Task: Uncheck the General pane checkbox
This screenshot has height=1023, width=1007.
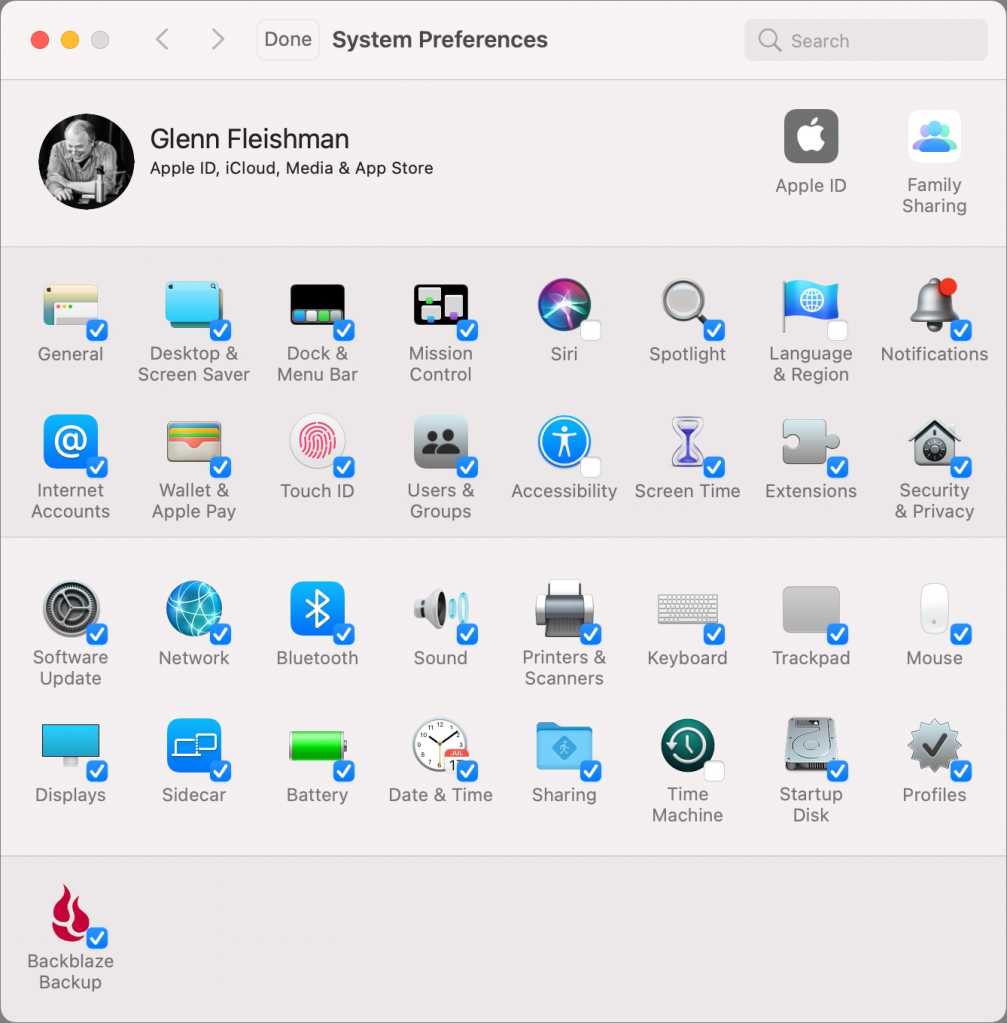Action: pos(97,330)
